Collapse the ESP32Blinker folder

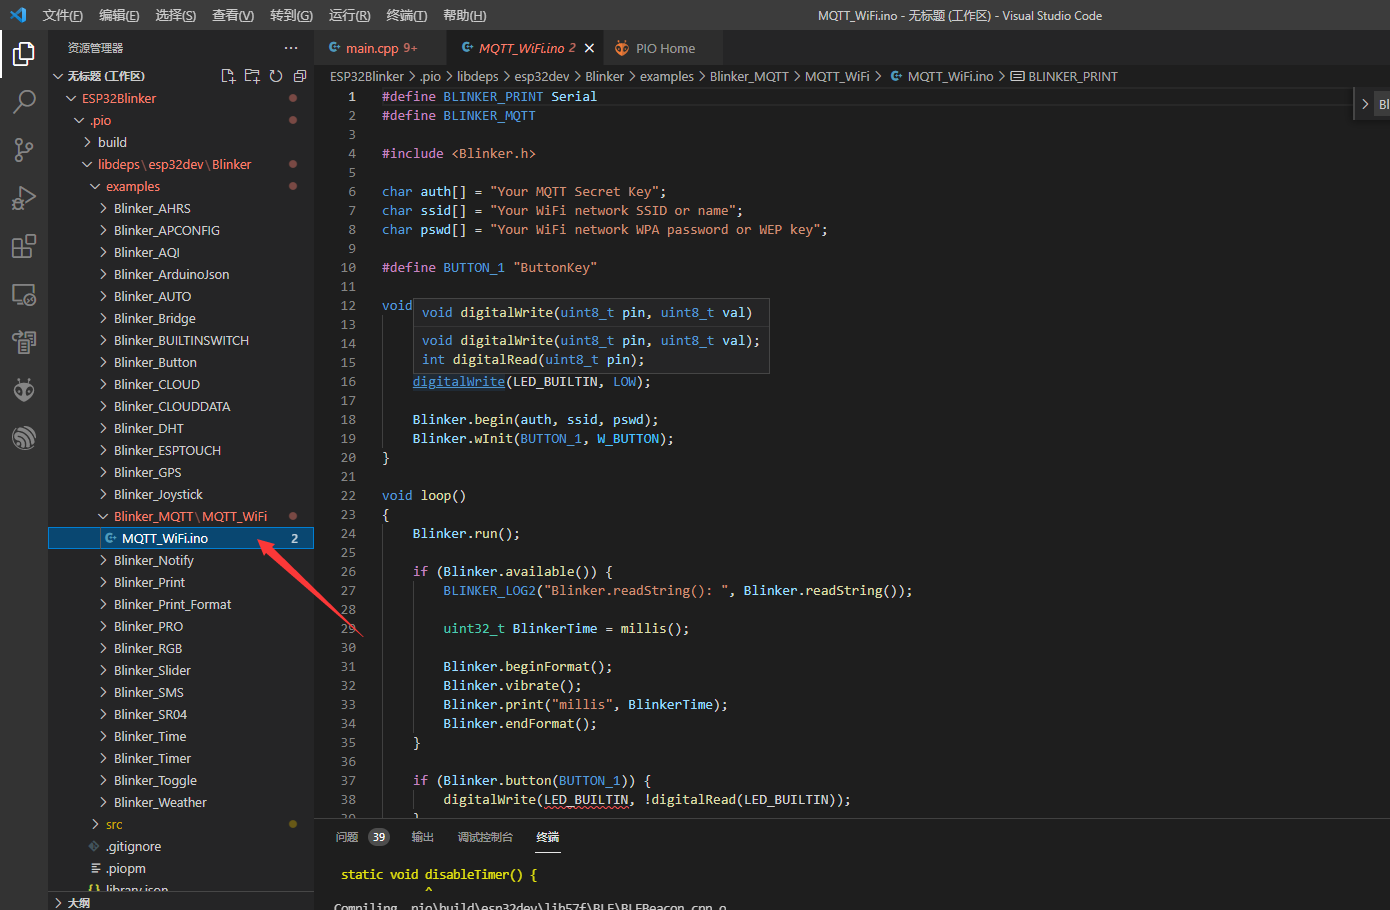click(x=181, y=98)
